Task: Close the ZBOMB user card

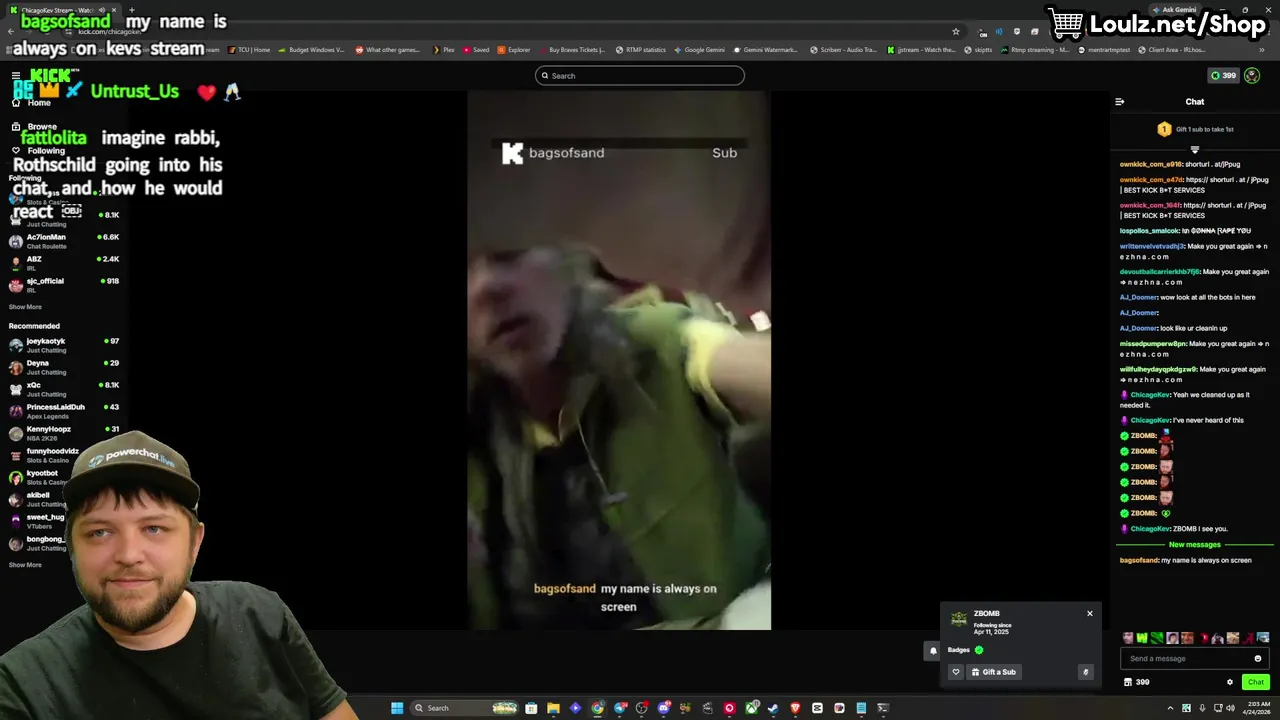Action: pyautogui.click(x=1090, y=614)
